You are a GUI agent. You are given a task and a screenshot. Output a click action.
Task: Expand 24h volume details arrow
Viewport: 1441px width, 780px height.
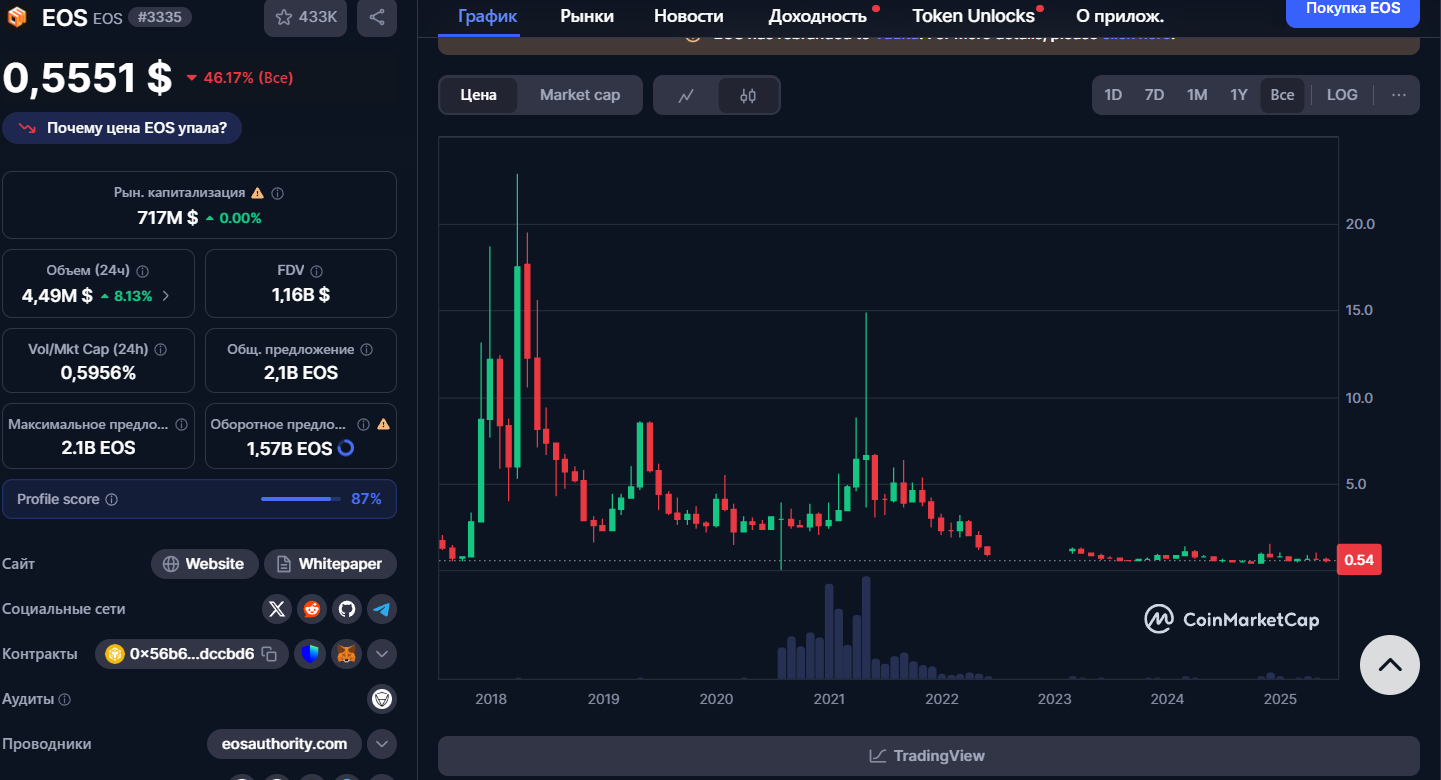tap(166, 296)
